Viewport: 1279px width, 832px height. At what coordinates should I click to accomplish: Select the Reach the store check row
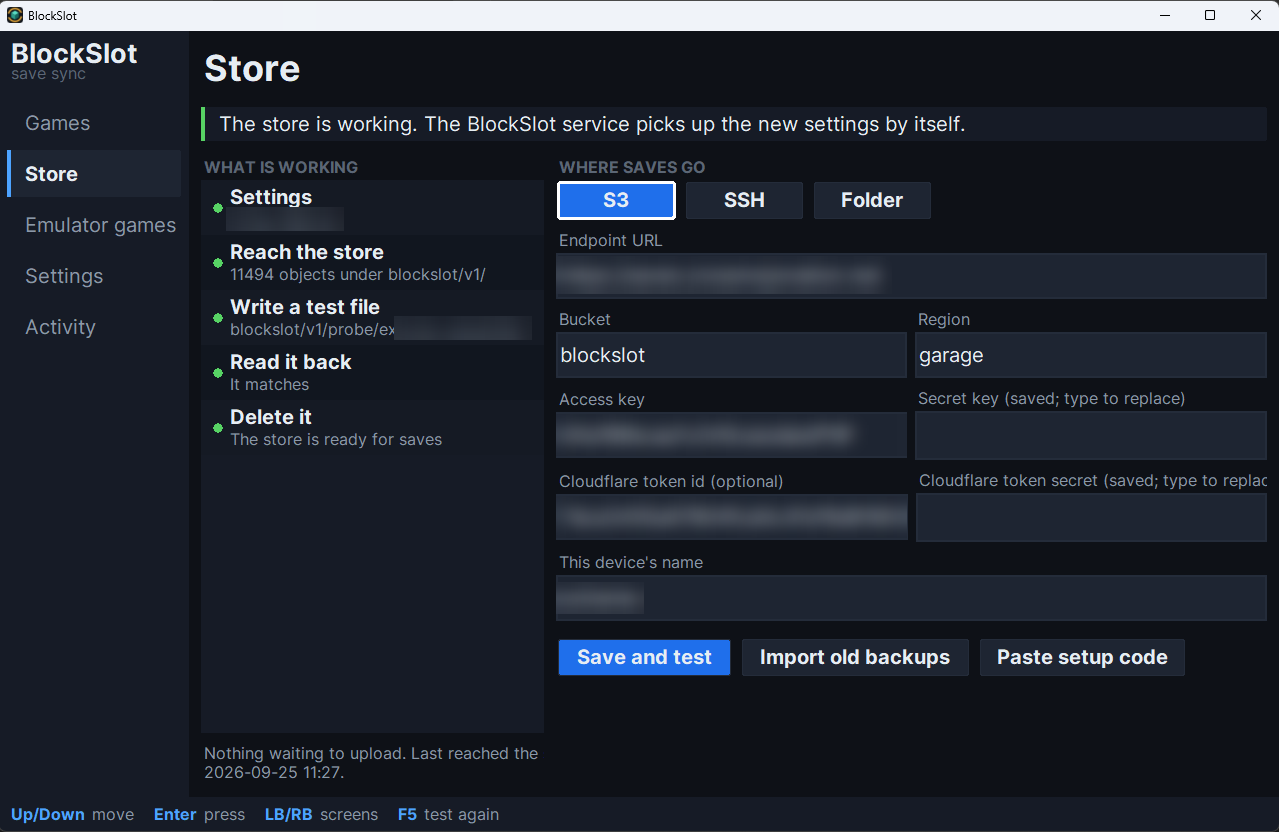372,263
